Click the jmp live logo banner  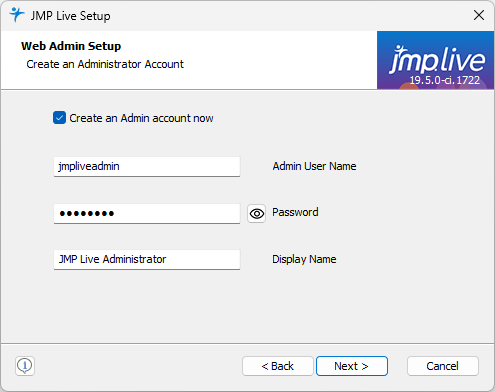[x=435, y=60]
